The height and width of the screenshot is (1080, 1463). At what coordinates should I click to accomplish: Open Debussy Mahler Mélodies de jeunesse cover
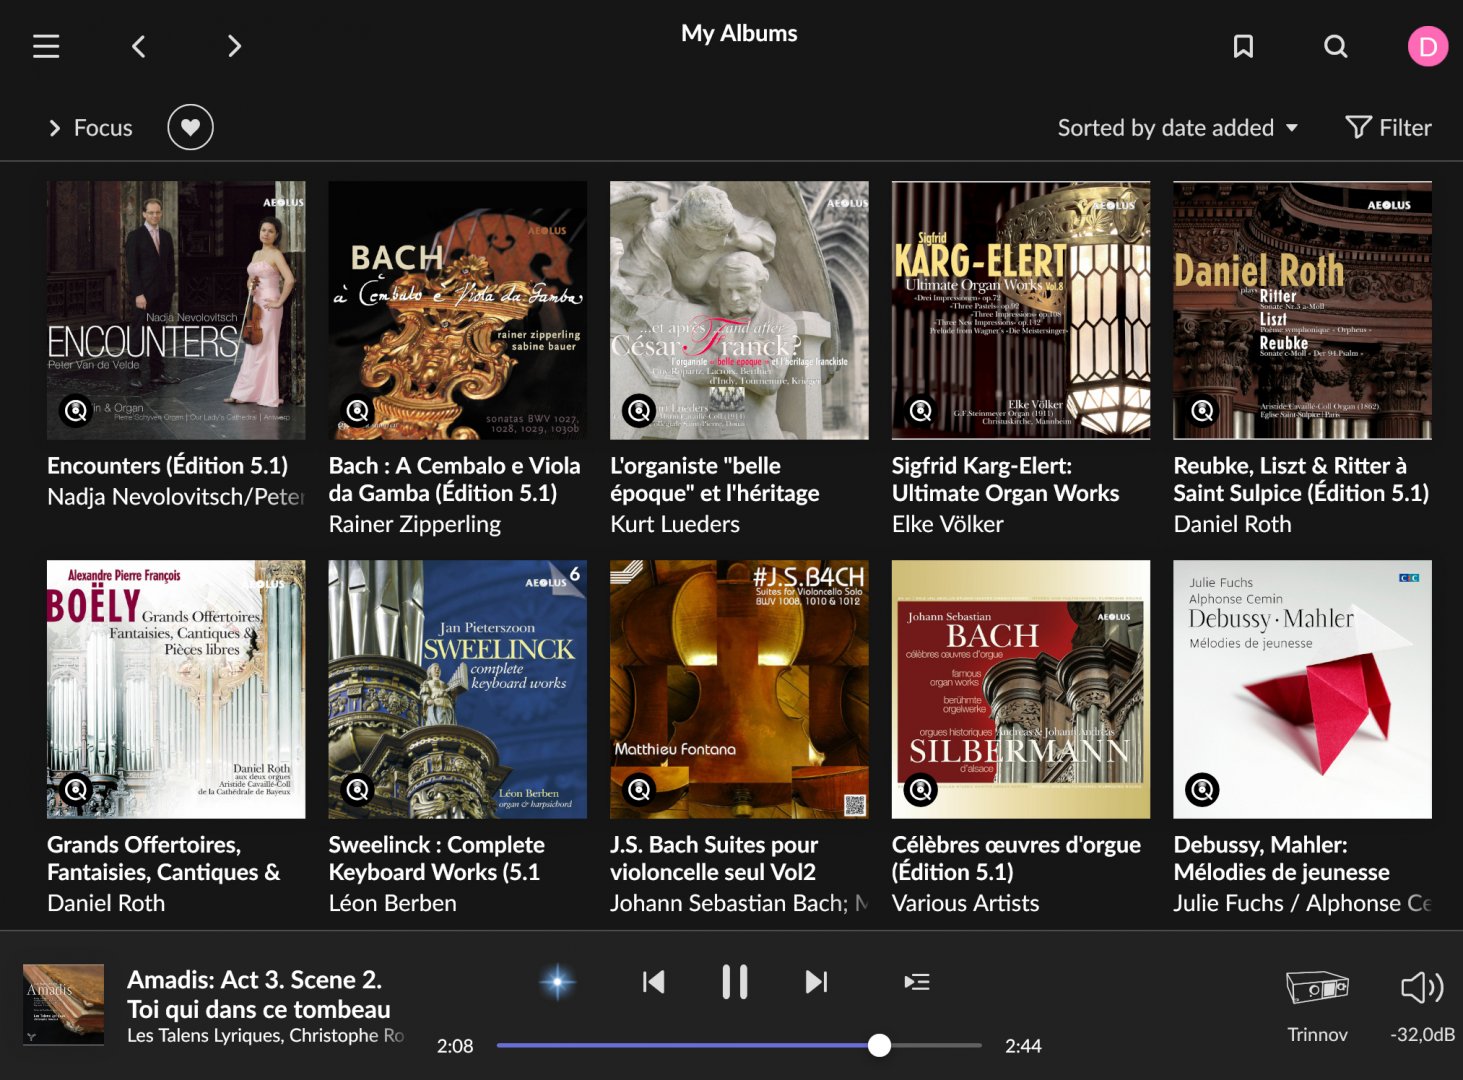(x=1302, y=689)
